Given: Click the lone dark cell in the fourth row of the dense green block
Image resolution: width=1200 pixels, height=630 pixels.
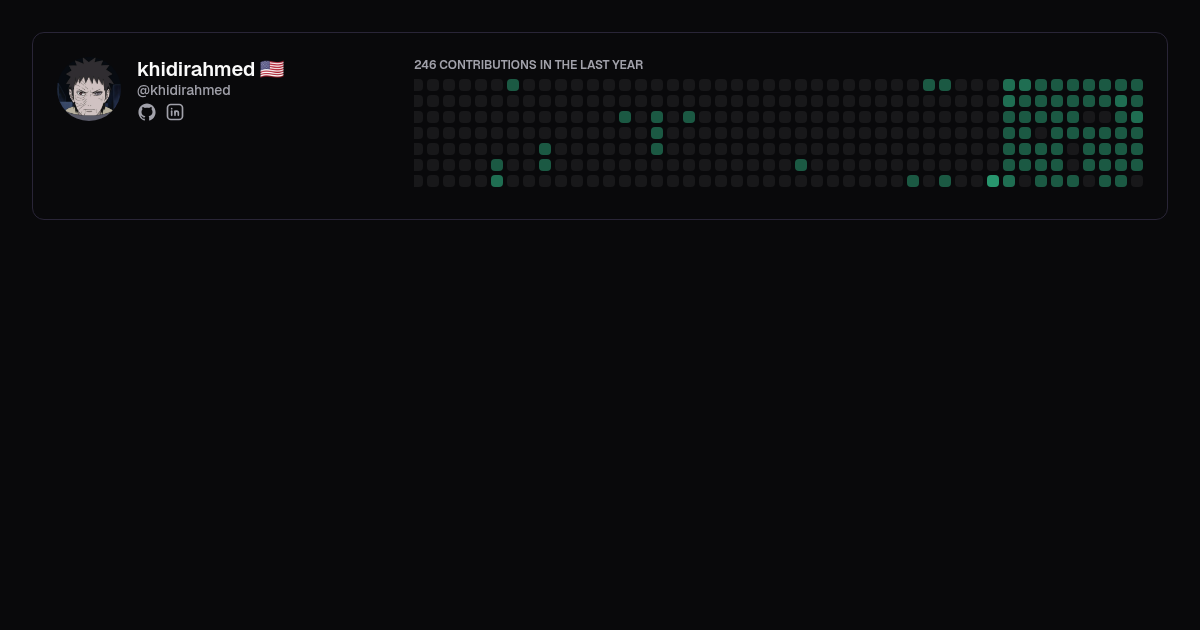Looking at the screenshot, I should pyautogui.click(x=1041, y=133).
